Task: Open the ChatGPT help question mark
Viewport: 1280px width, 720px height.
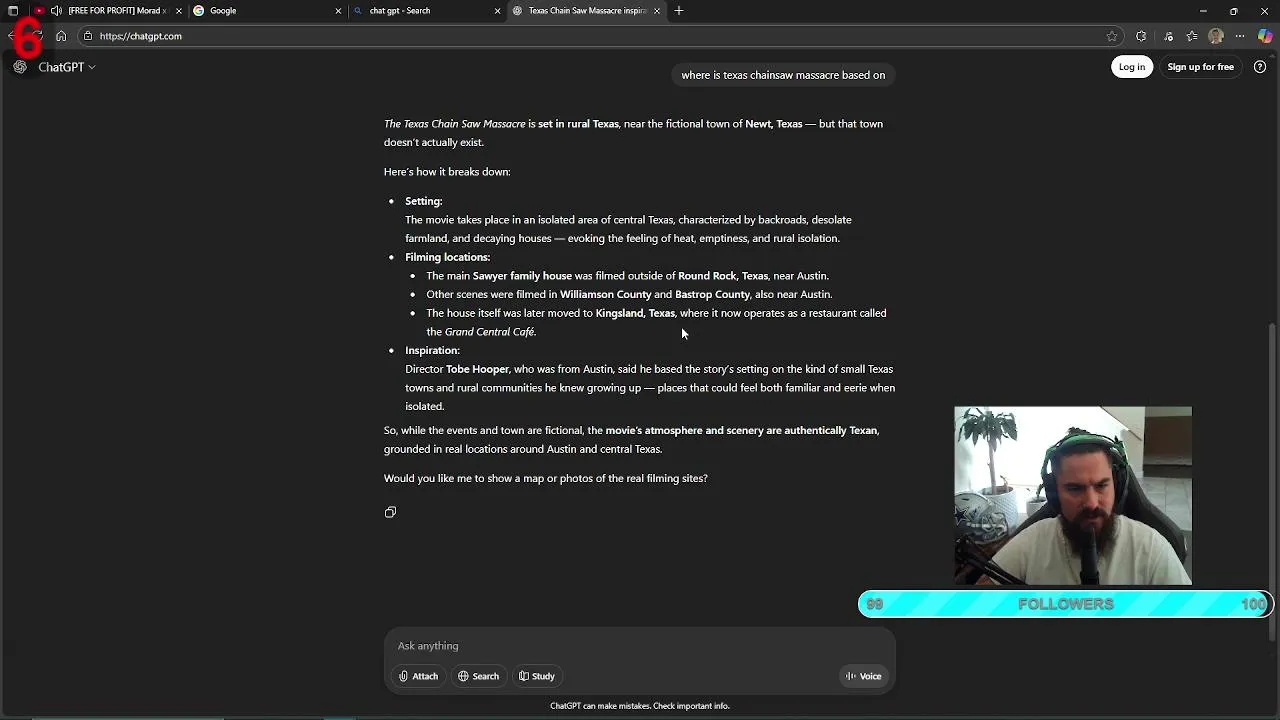Action: coord(1260,67)
